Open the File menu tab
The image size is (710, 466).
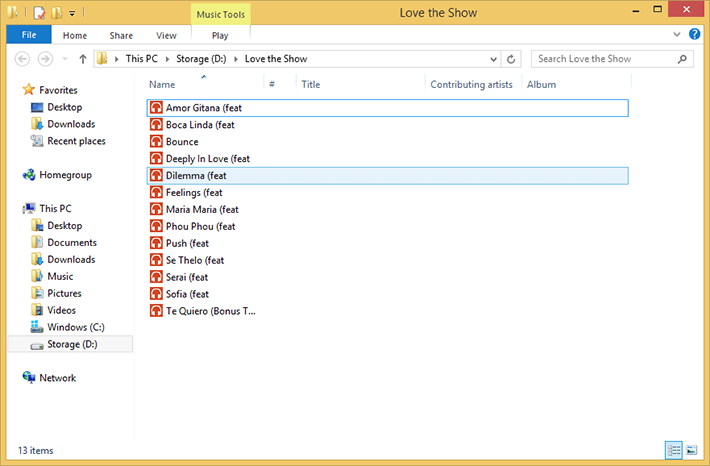click(29, 35)
